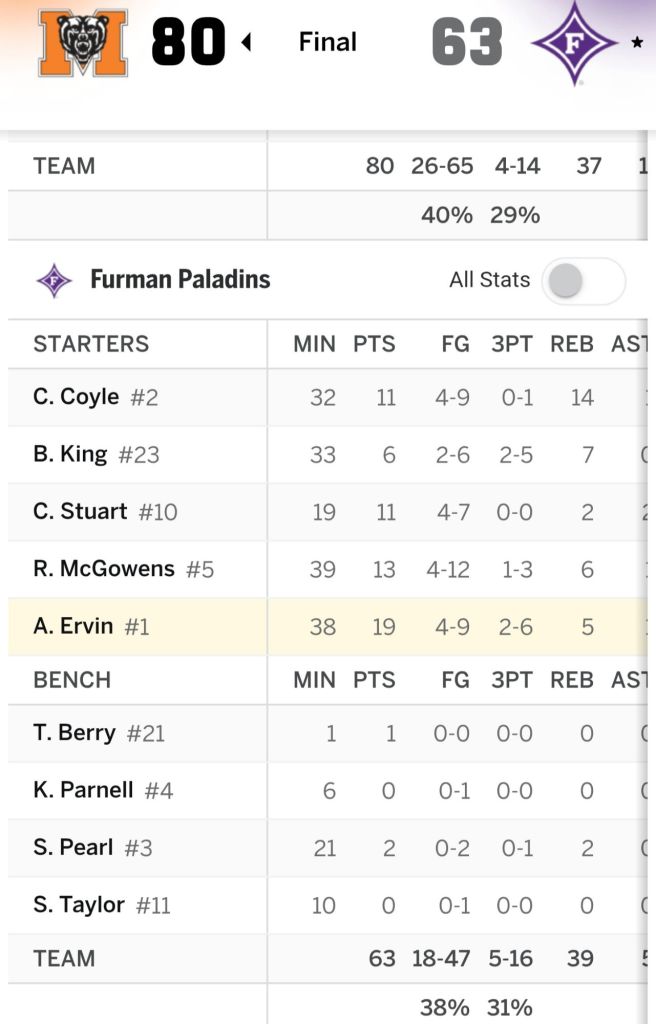
Task: Select C. Stuart #10 player row
Action: (x=105, y=512)
